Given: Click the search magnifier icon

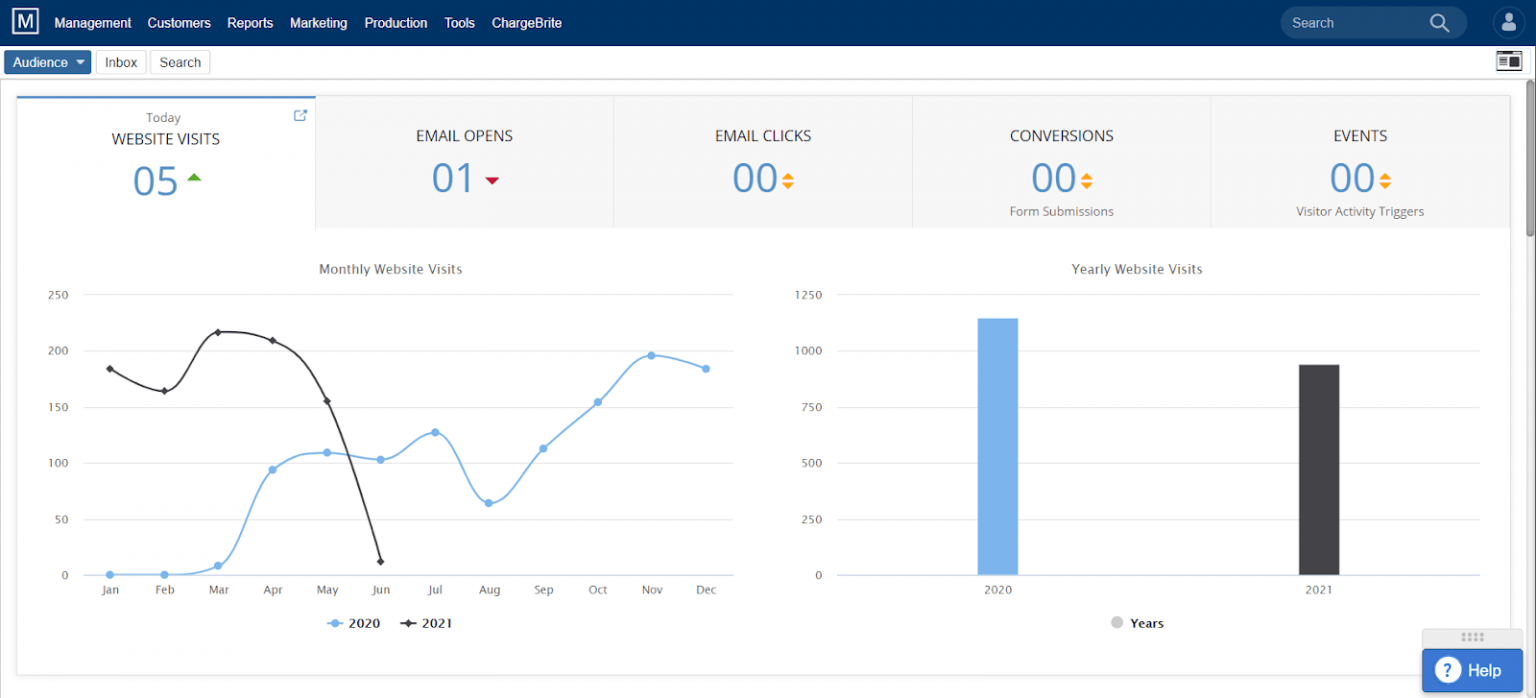Looking at the screenshot, I should (x=1439, y=22).
